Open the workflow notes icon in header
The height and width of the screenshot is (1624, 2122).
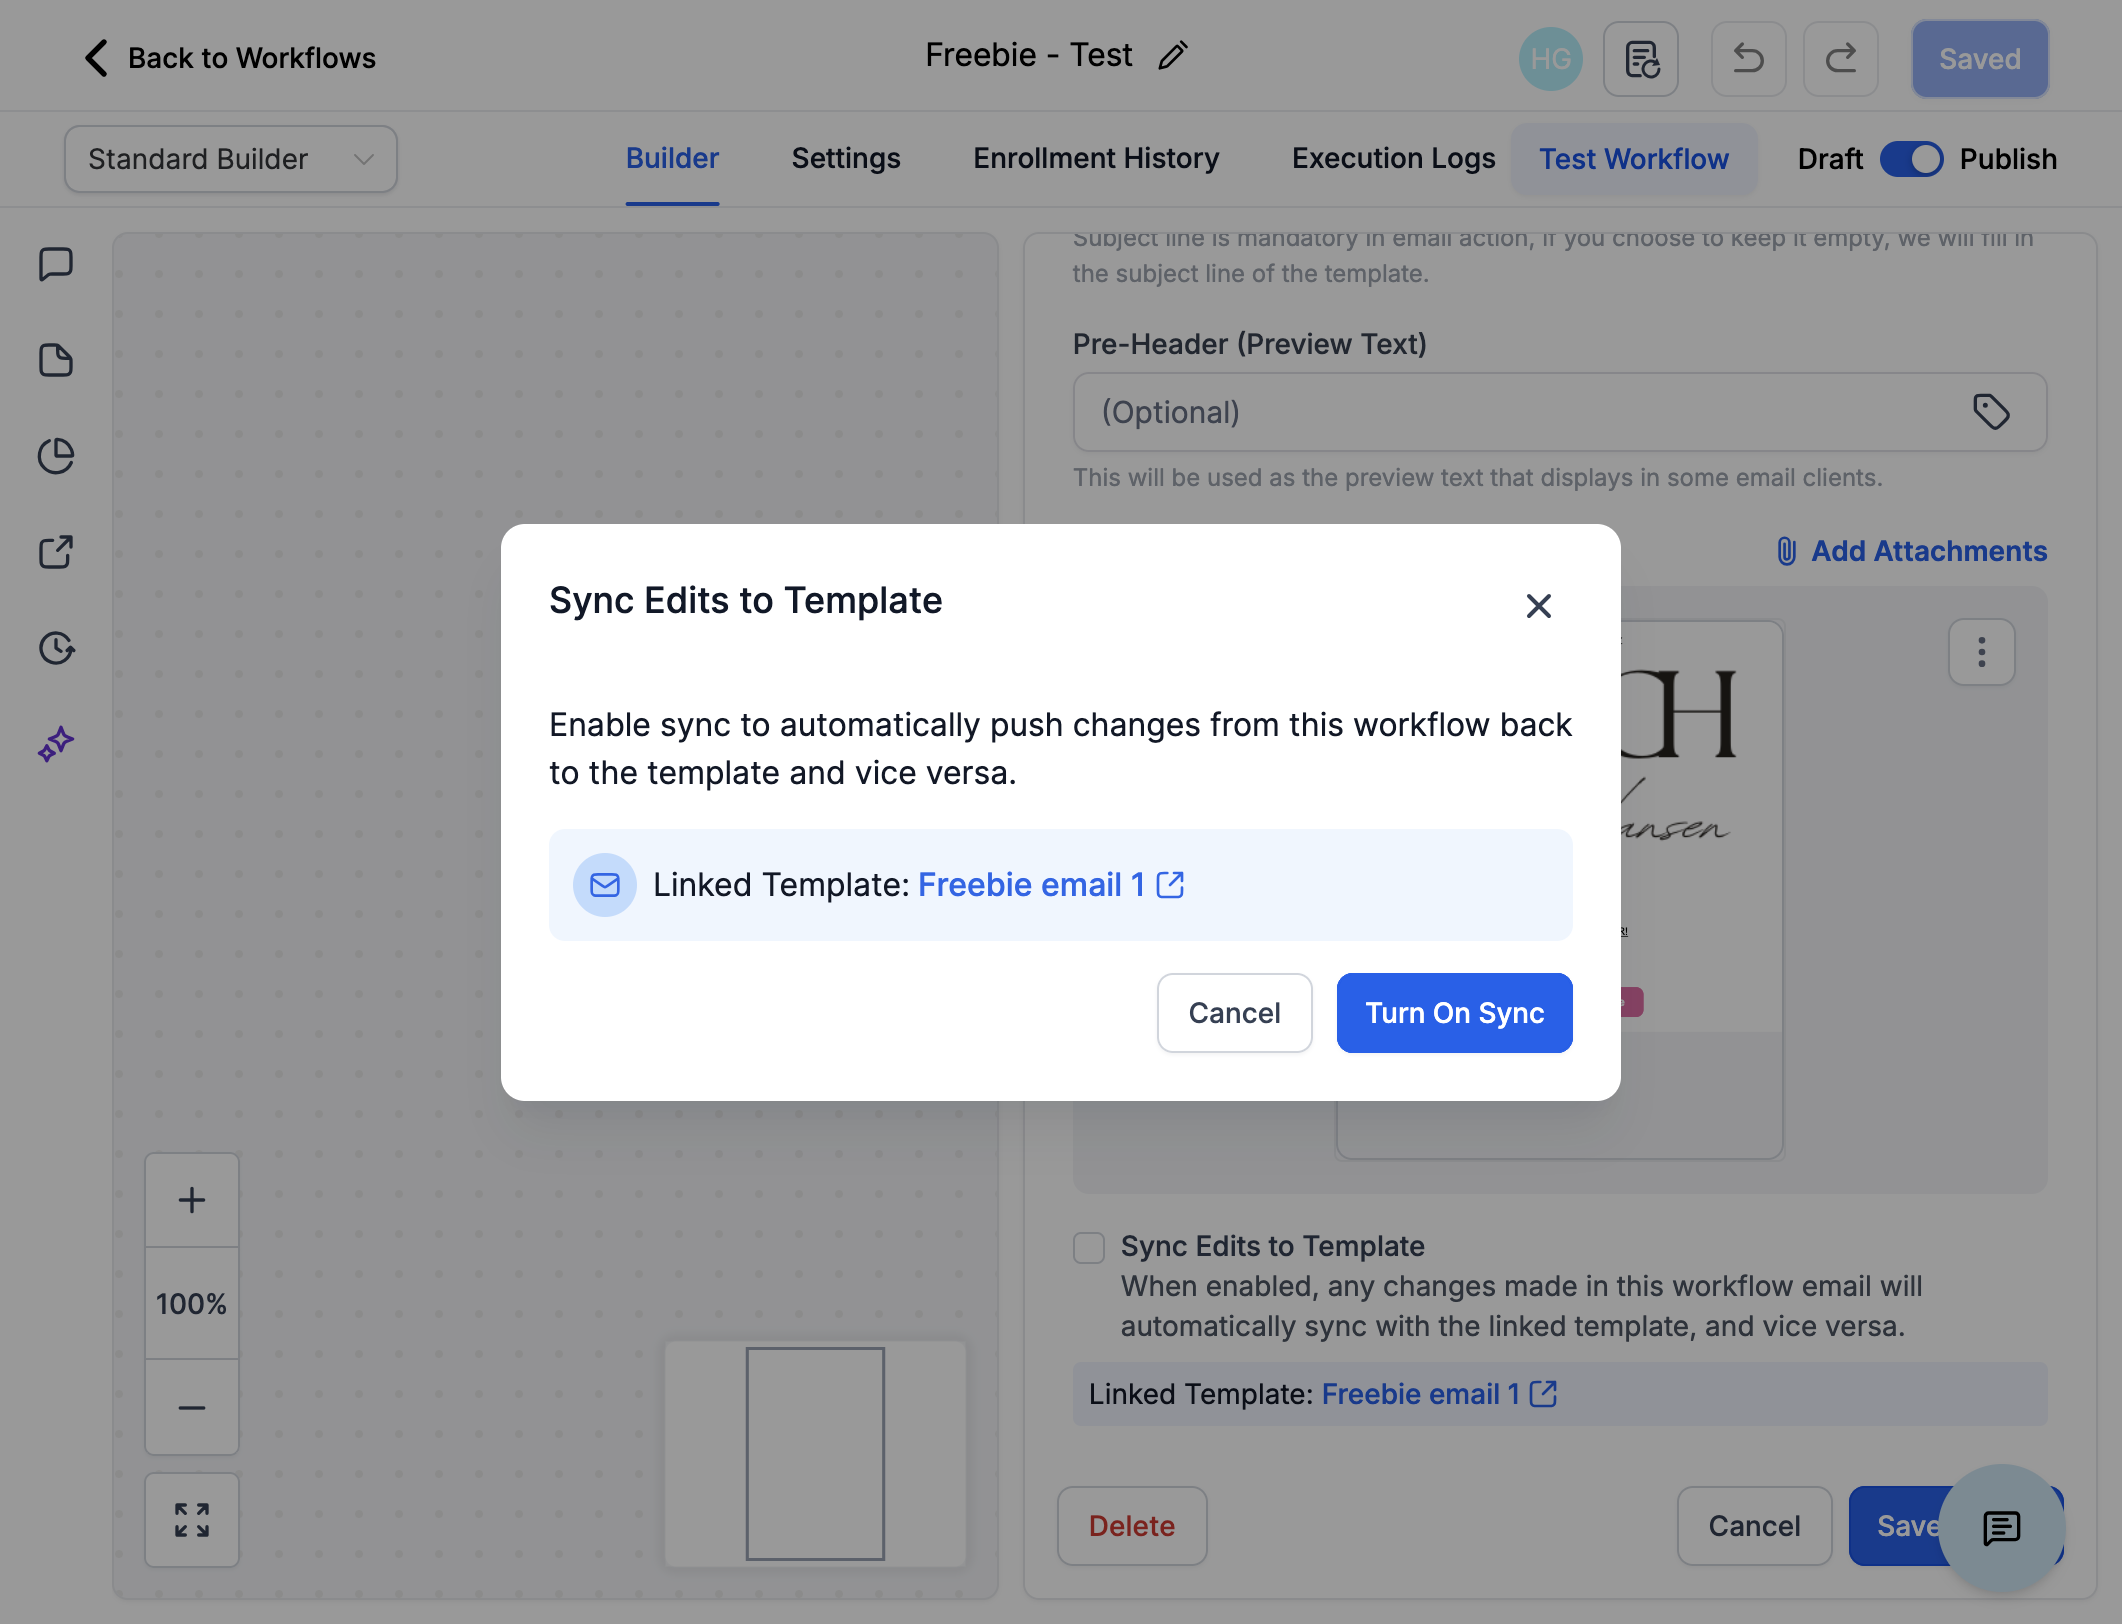[1641, 59]
